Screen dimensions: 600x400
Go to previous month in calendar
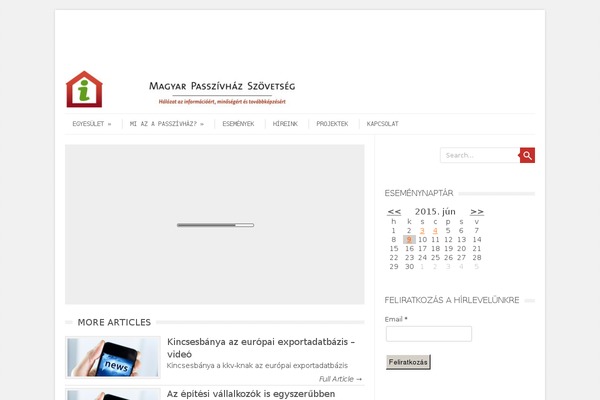coord(394,212)
